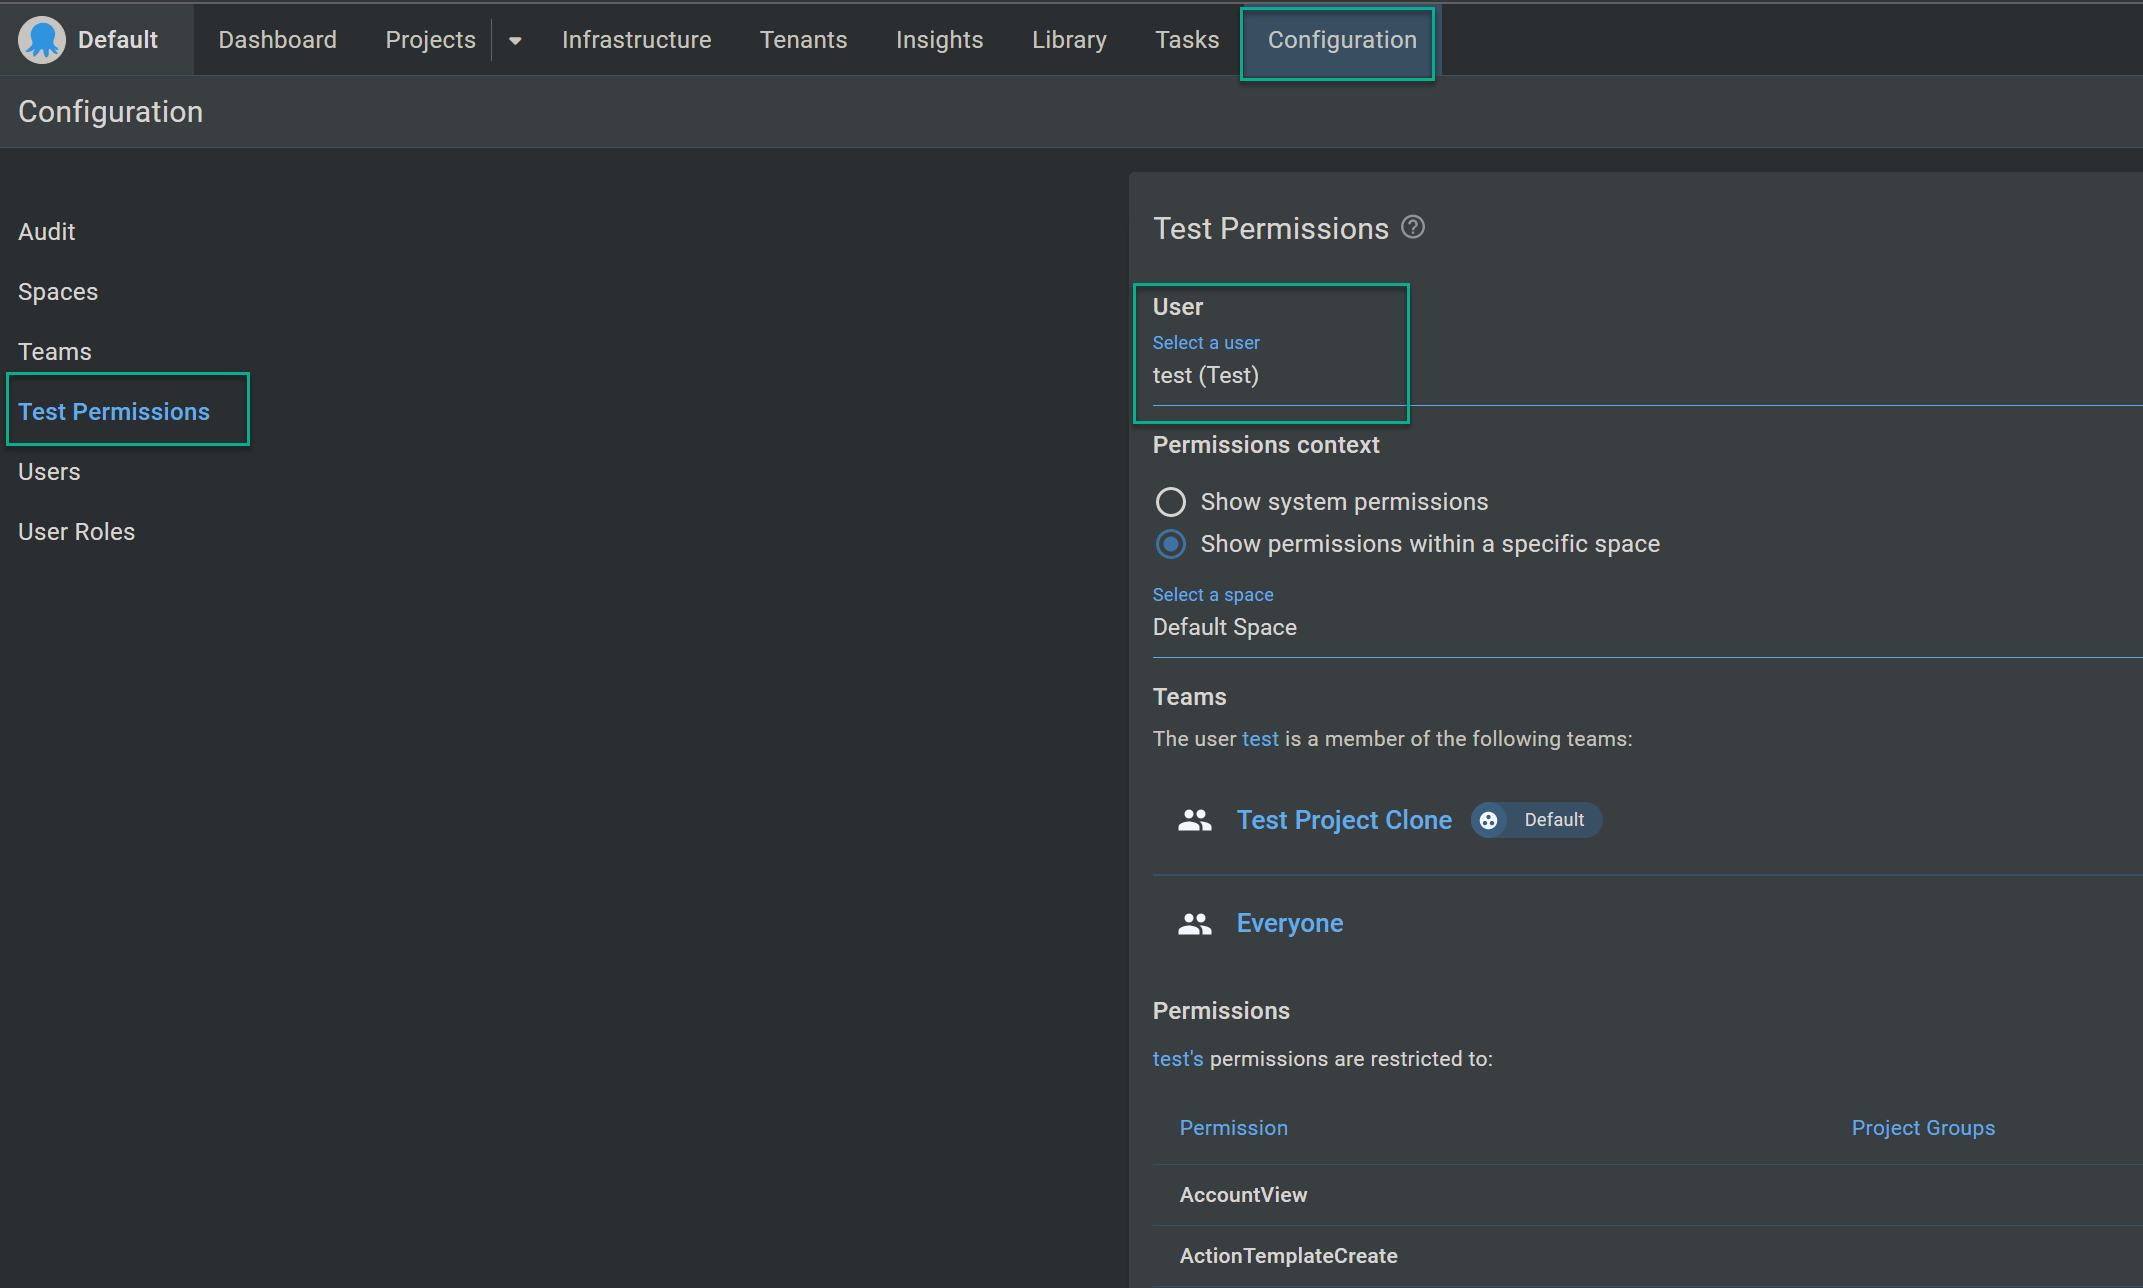The width and height of the screenshot is (2143, 1288).
Task: Sort by Permission column header
Action: [x=1233, y=1128]
